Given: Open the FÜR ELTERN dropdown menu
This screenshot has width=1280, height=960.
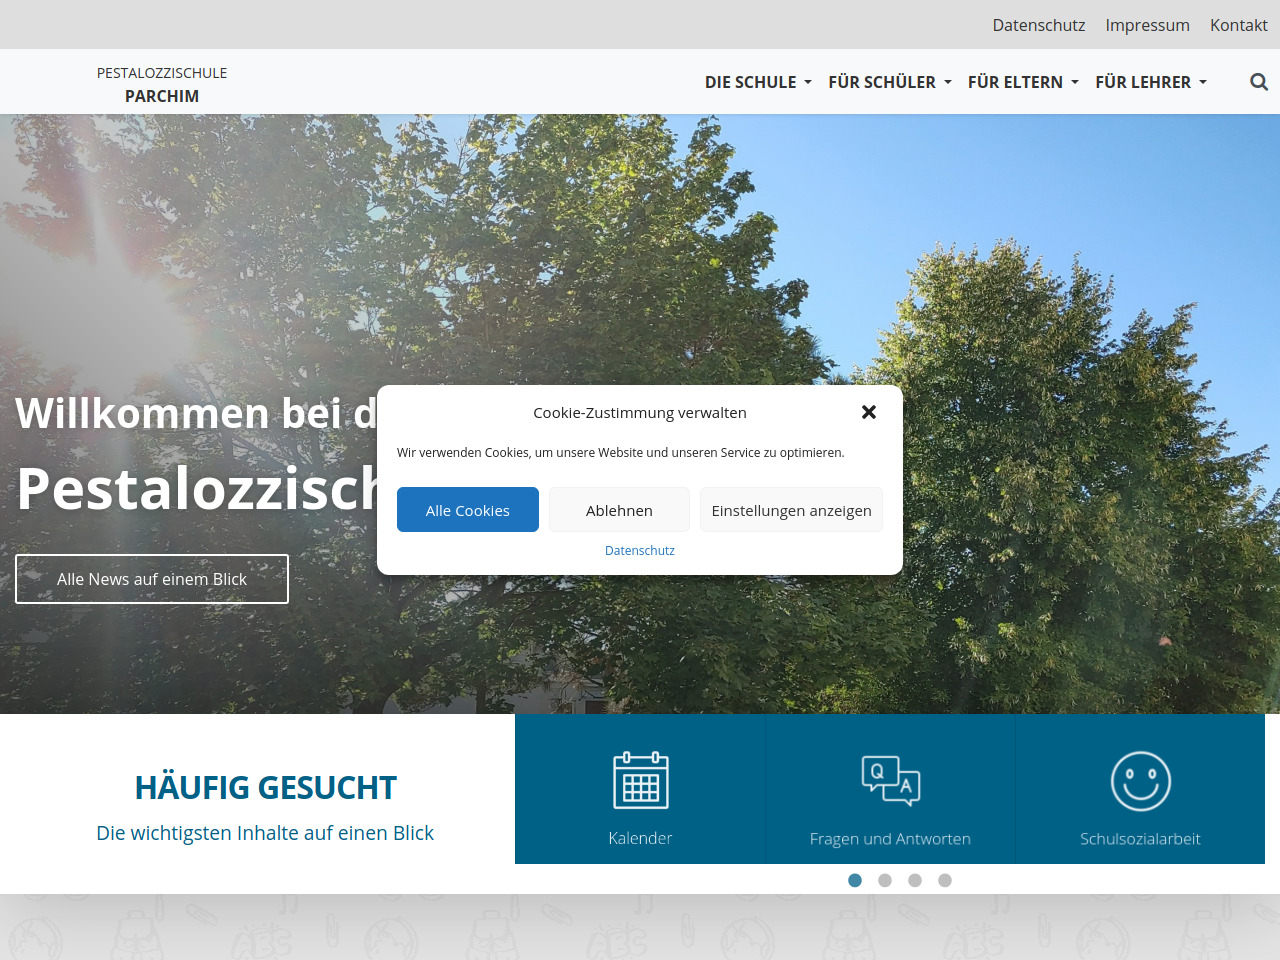Looking at the screenshot, I should [1023, 82].
